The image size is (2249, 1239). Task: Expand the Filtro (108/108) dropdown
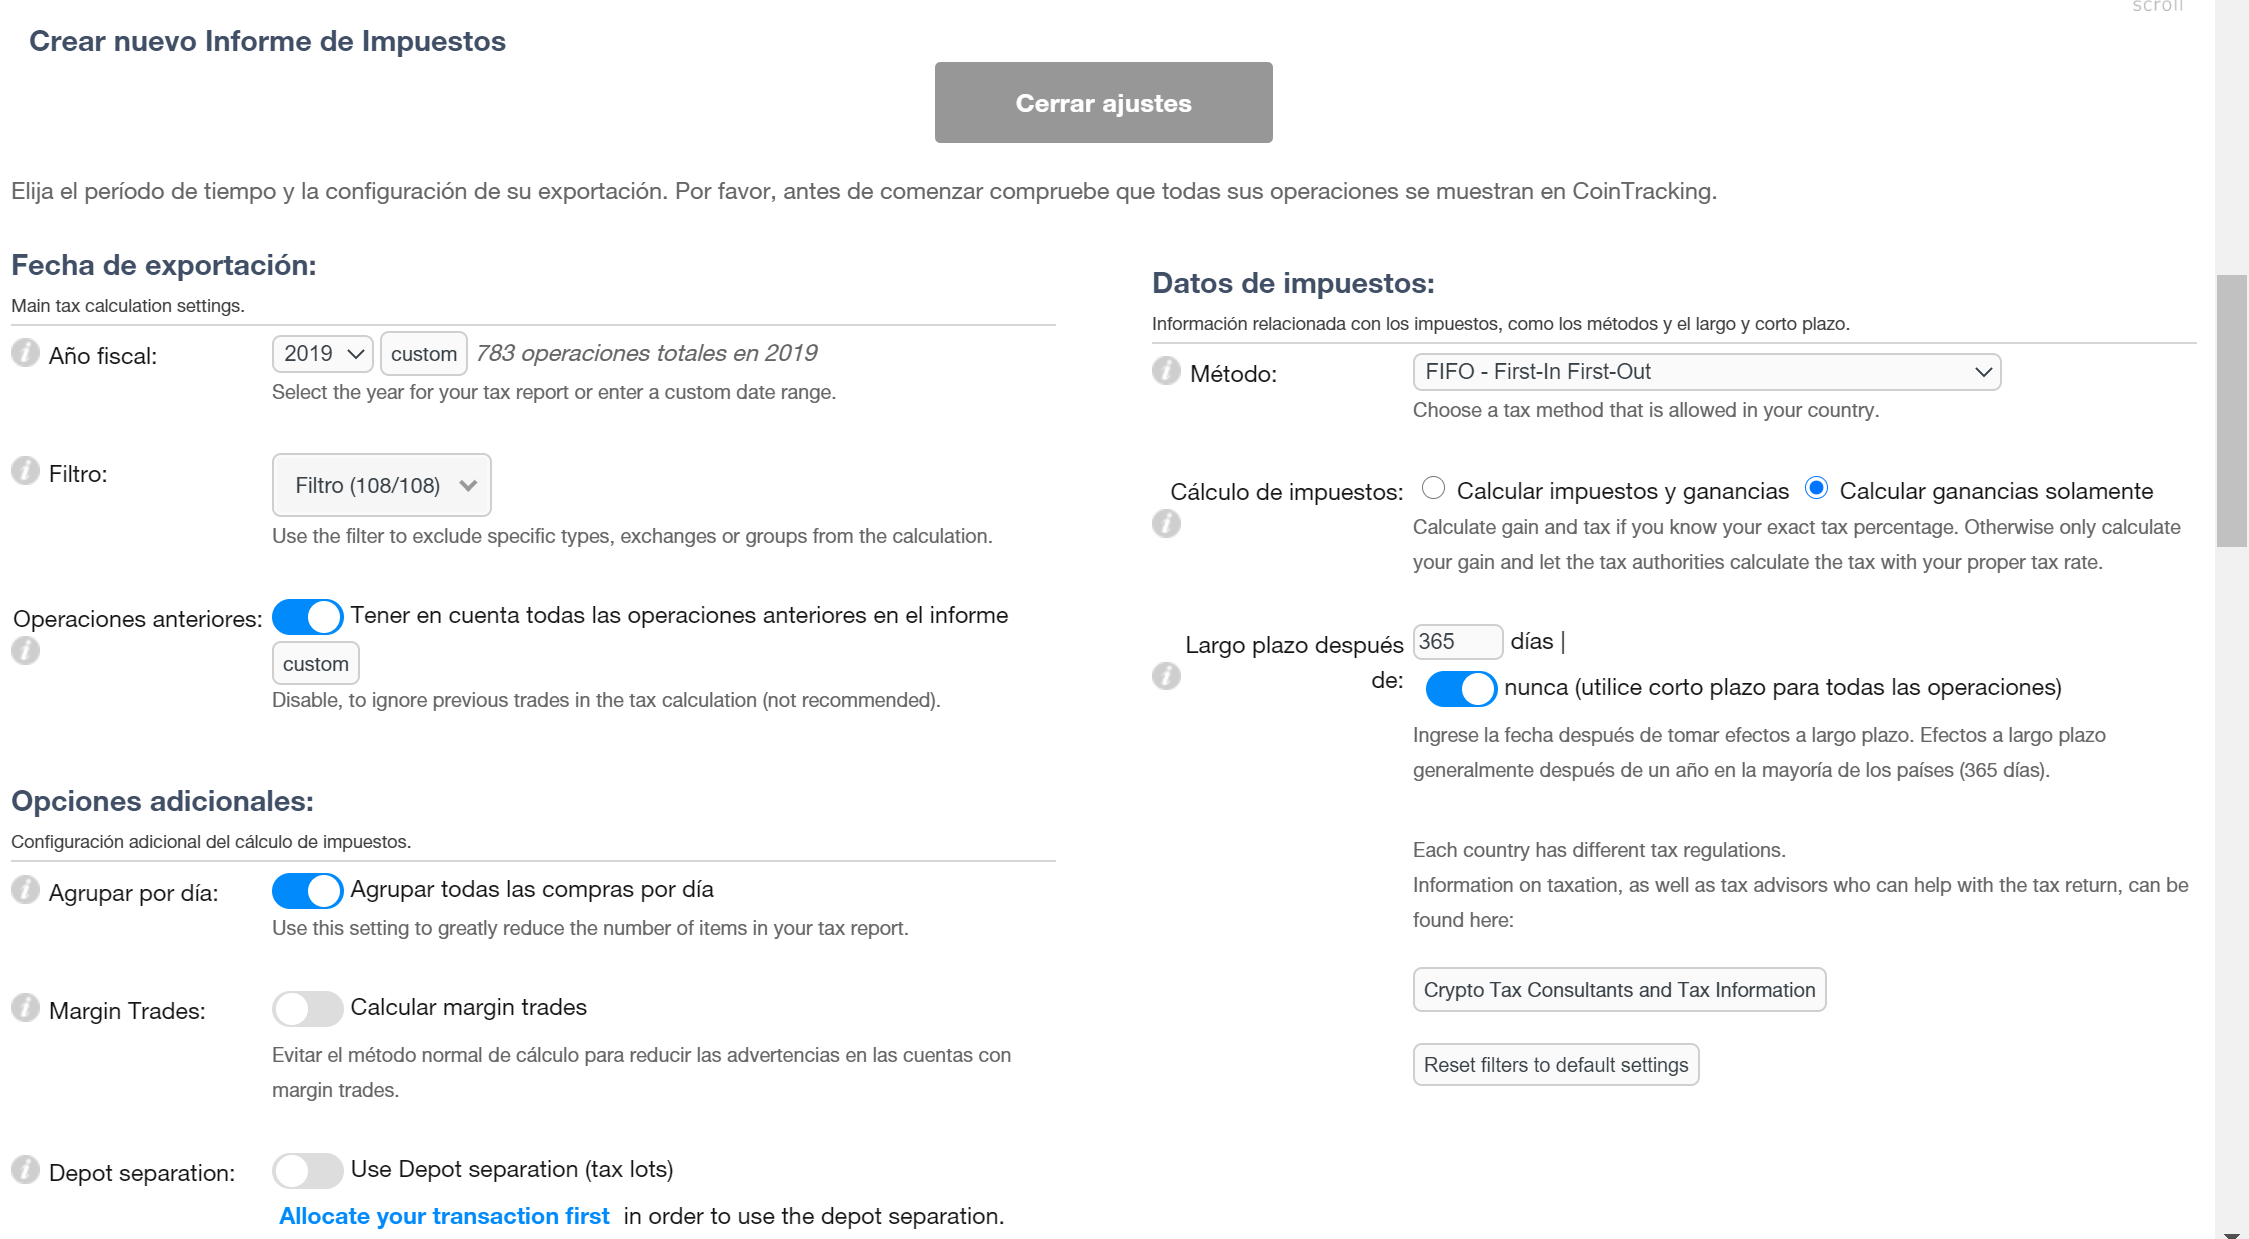click(381, 485)
